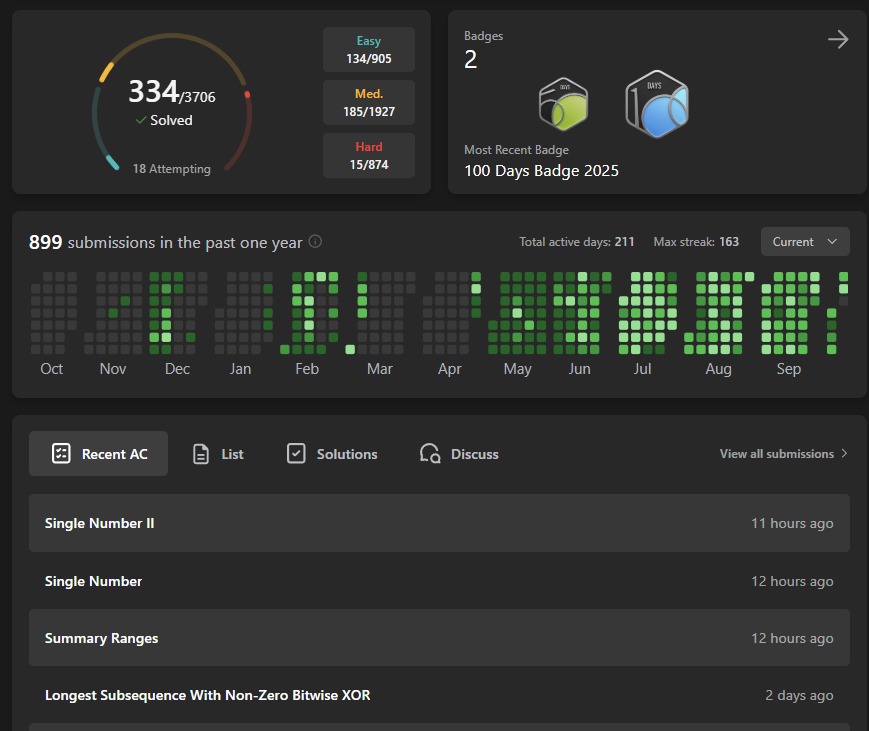Switch to the Discuss tab
Viewport: 869px width, 731px height.
[x=458, y=454]
